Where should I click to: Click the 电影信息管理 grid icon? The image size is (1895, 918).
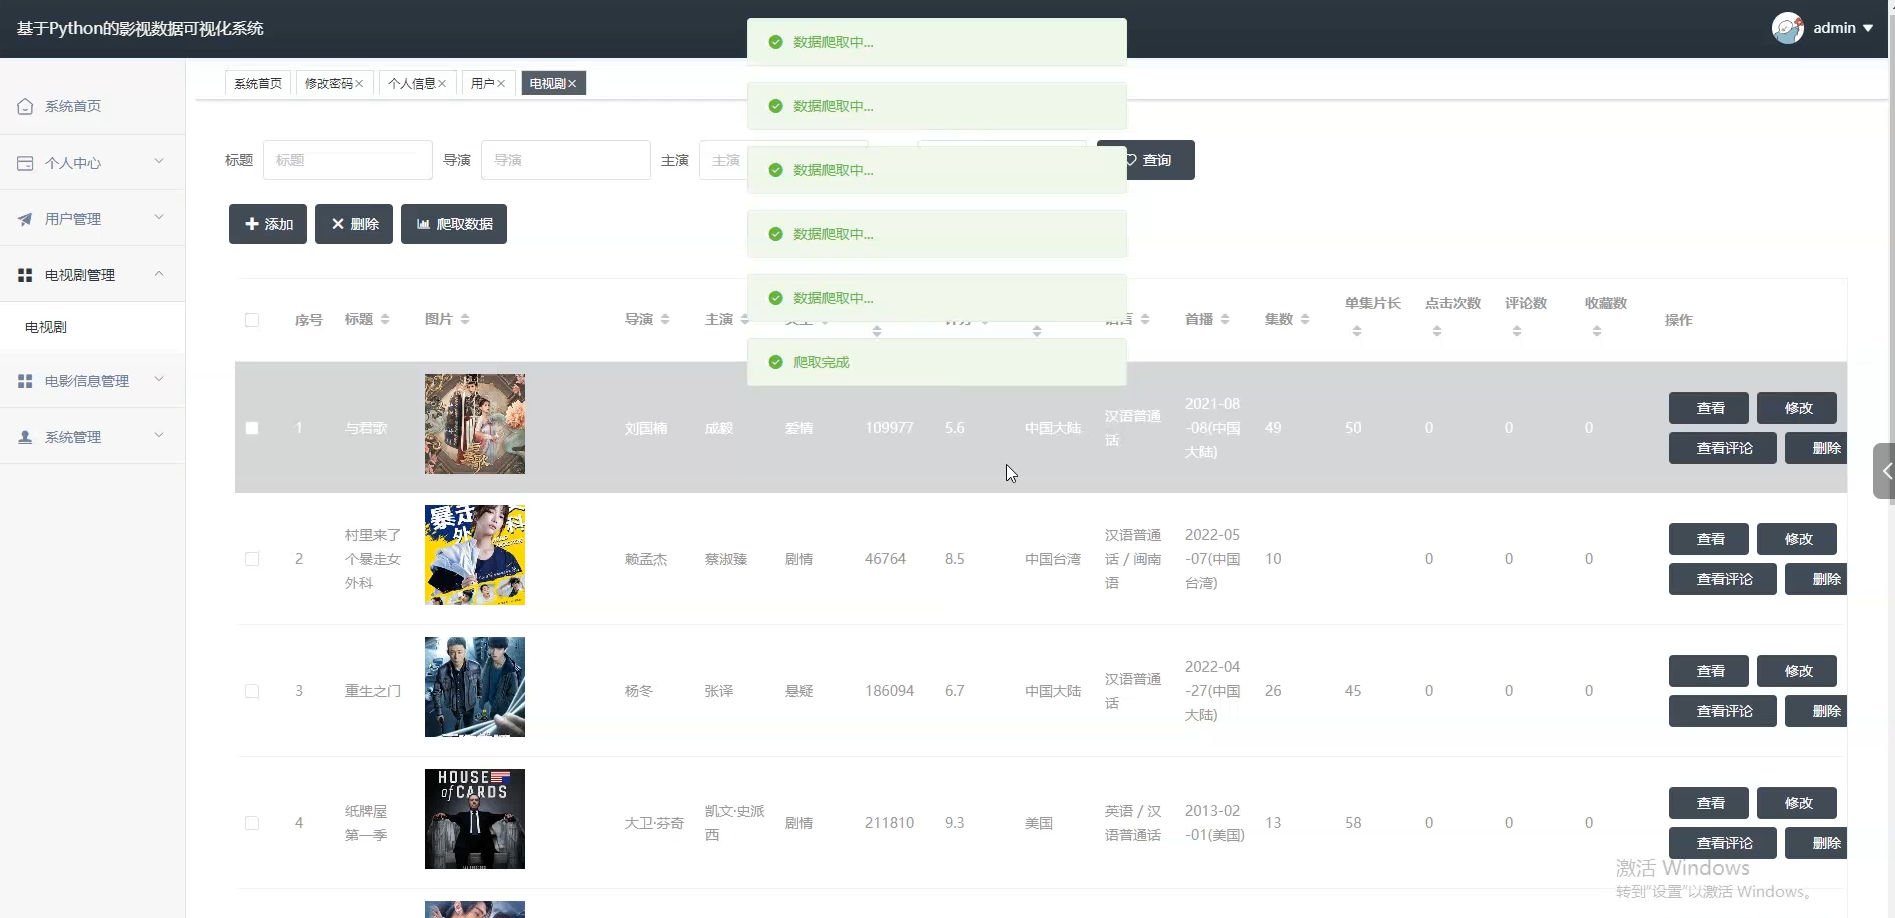[x=25, y=381]
